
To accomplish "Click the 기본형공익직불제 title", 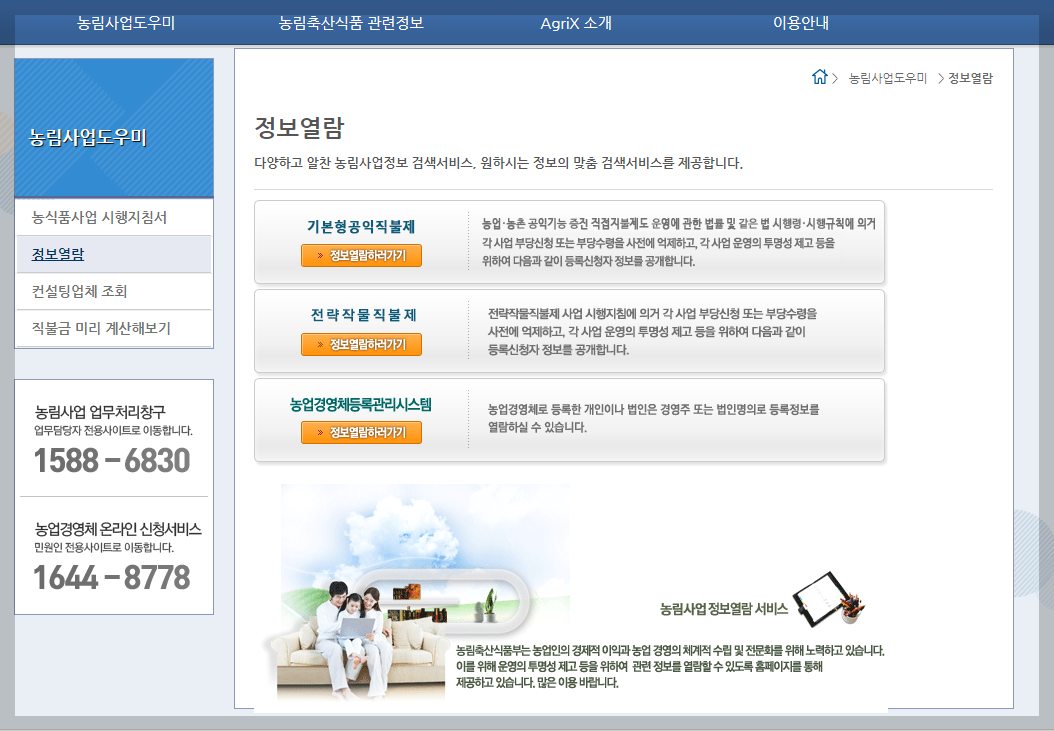I will (361, 227).
